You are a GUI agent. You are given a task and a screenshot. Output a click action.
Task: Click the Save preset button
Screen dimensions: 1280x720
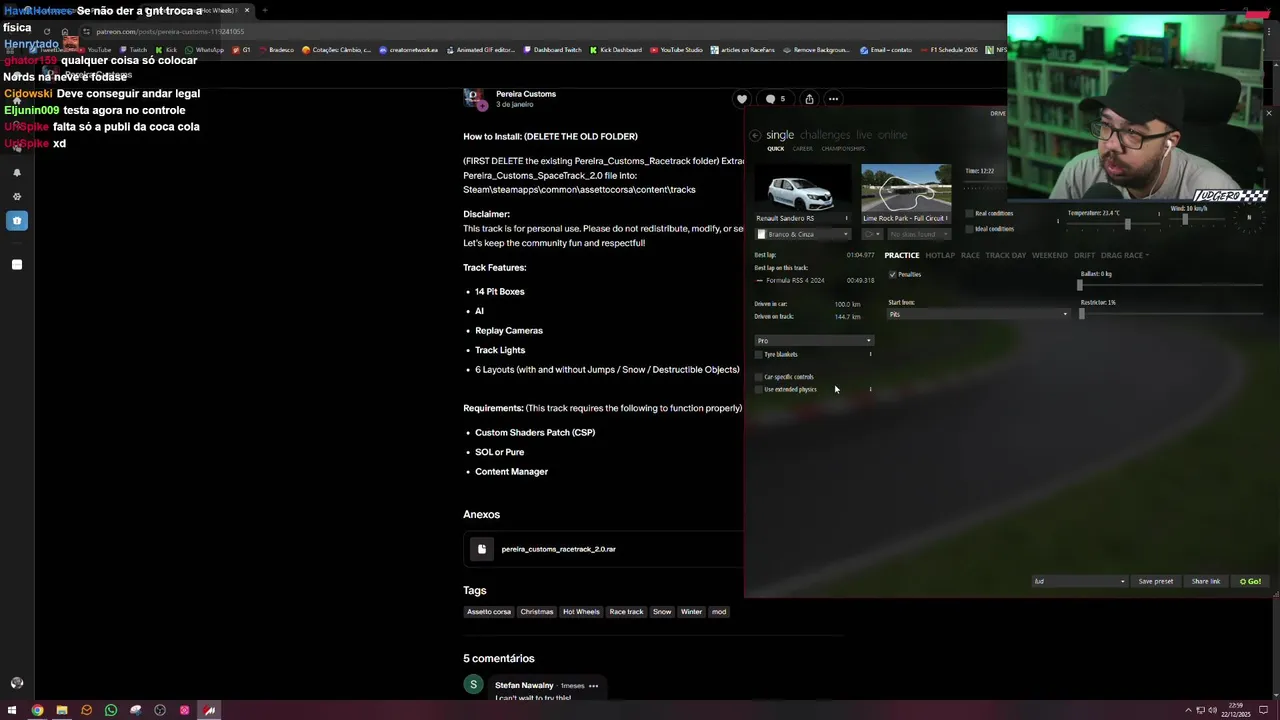tap(1155, 581)
